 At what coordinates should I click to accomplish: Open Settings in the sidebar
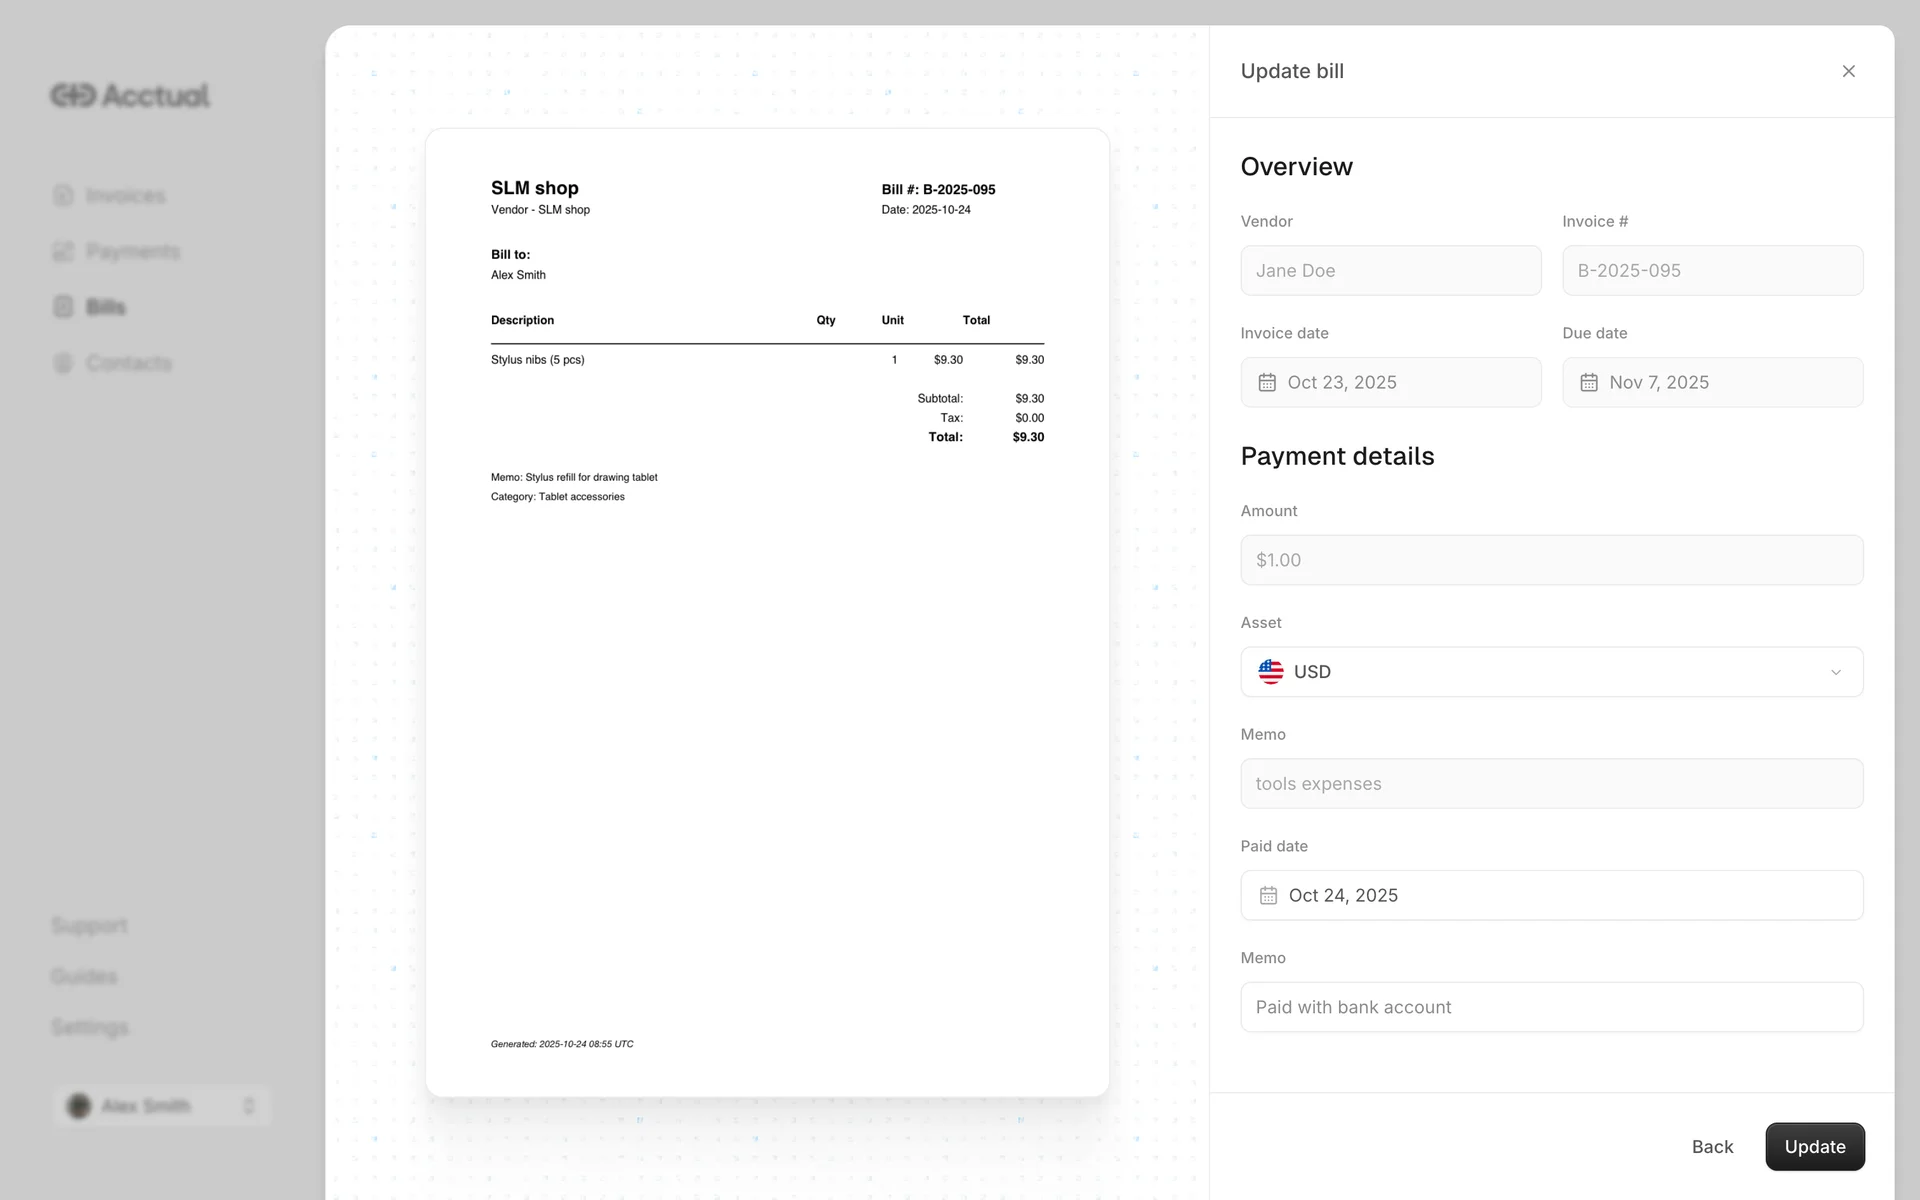[x=90, y=1027]
